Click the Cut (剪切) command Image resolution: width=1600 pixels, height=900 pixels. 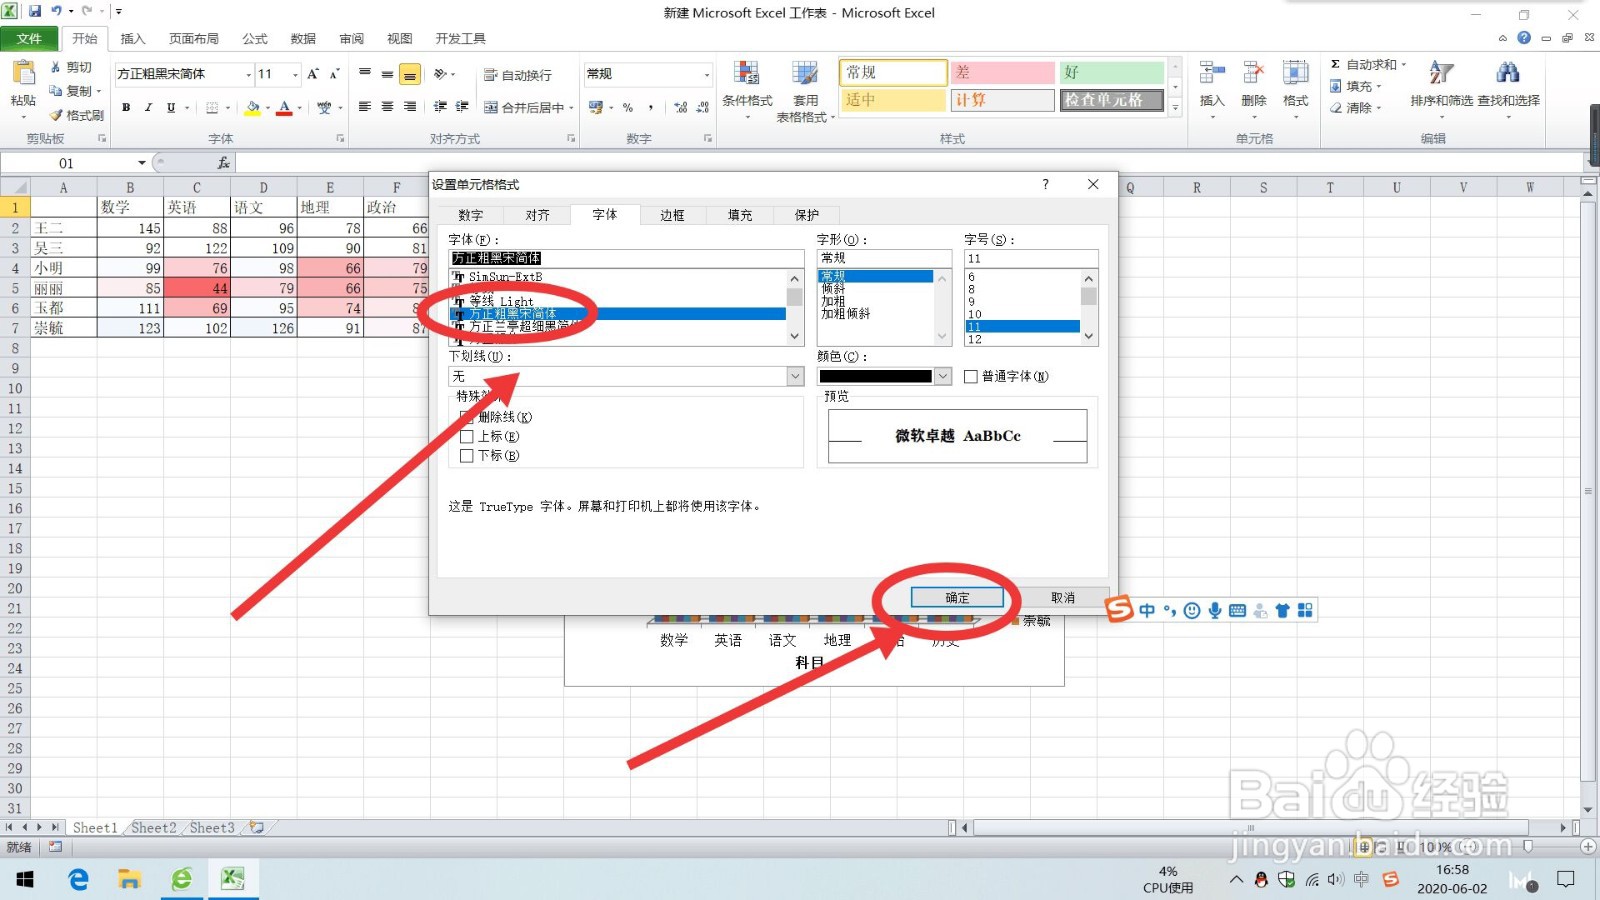tap(70, 67)
